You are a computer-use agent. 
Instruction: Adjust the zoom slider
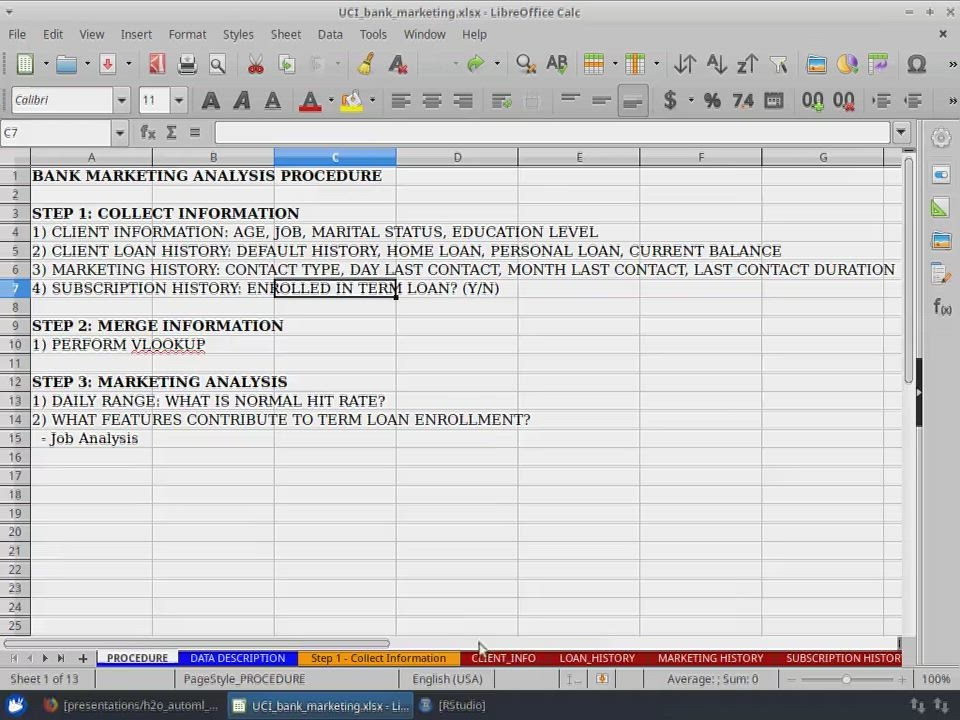click(x=846, y=679)
